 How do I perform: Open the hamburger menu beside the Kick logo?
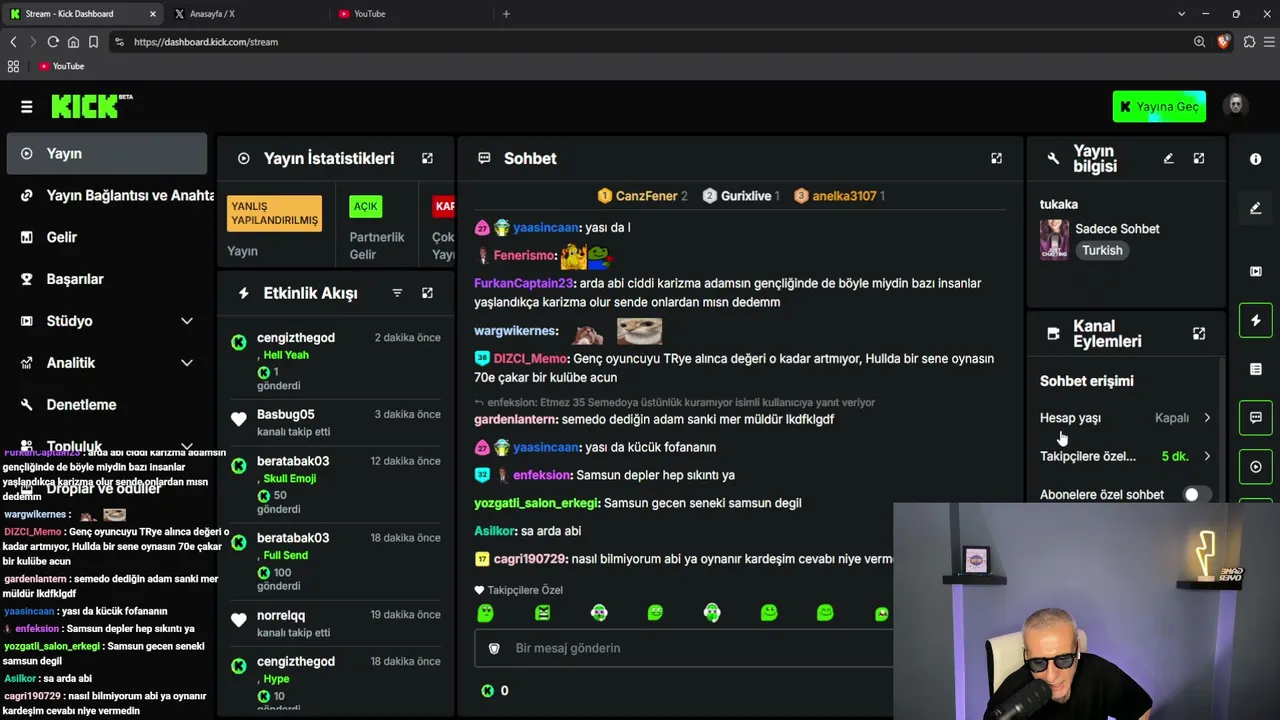coord(27,107)
